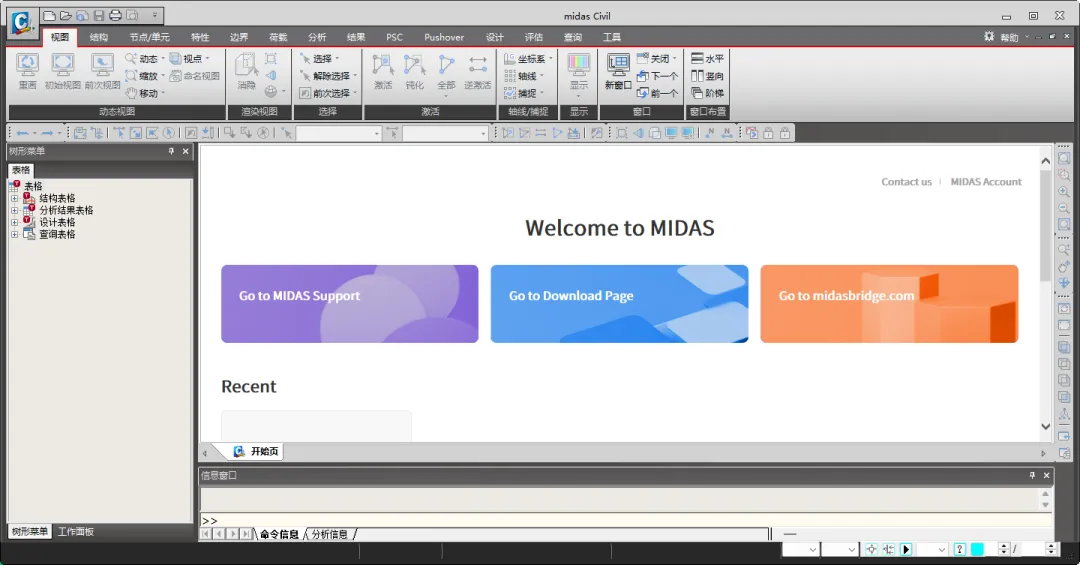Click the 消隐 hidden-line render icon
The height and width of the screenshot is (565, 1080).
[x=247, y=65]
